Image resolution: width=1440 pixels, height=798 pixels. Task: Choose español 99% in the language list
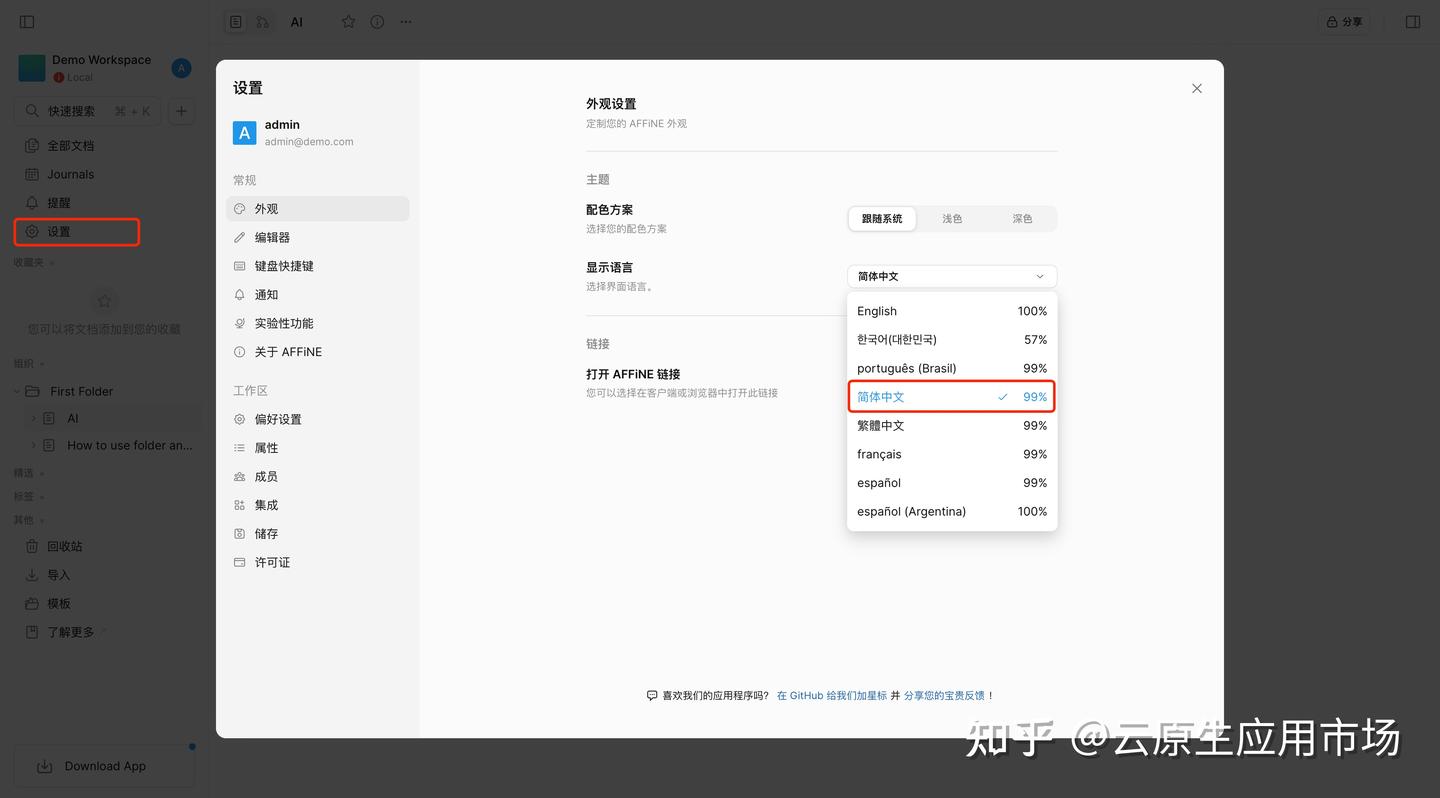(x=952, y=483)
